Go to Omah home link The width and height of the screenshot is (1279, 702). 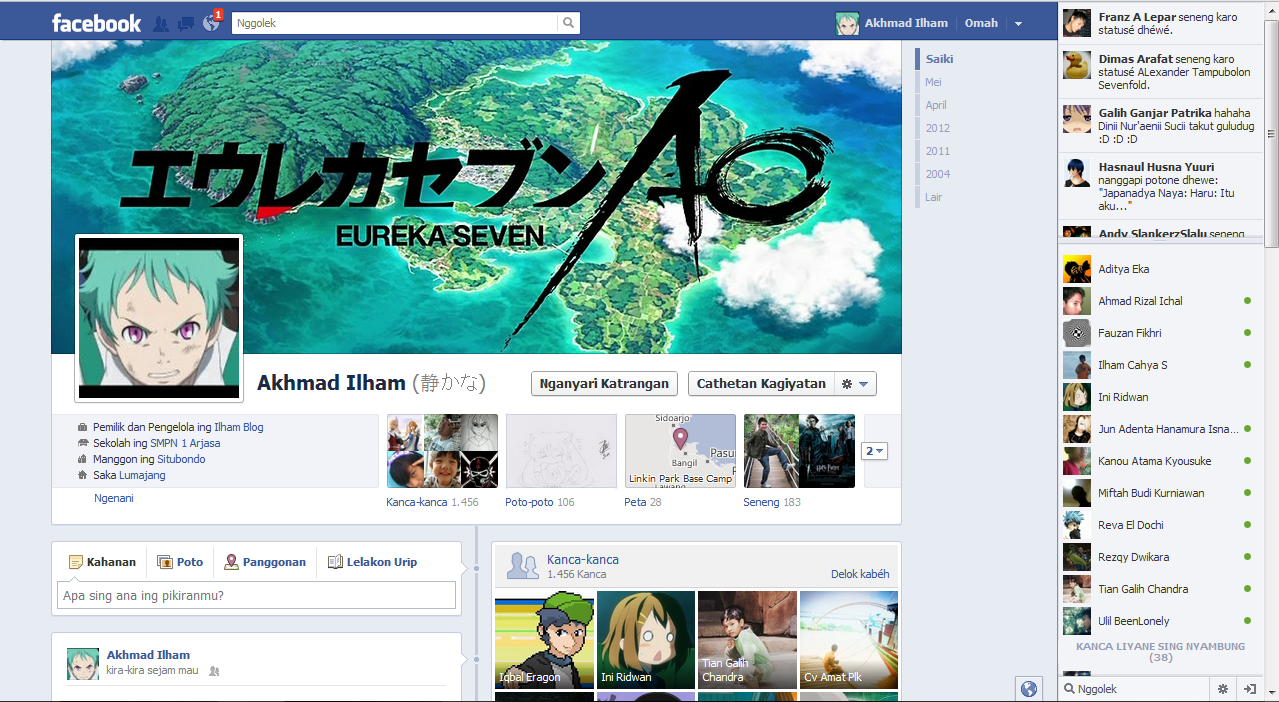(x=981, y=23)
